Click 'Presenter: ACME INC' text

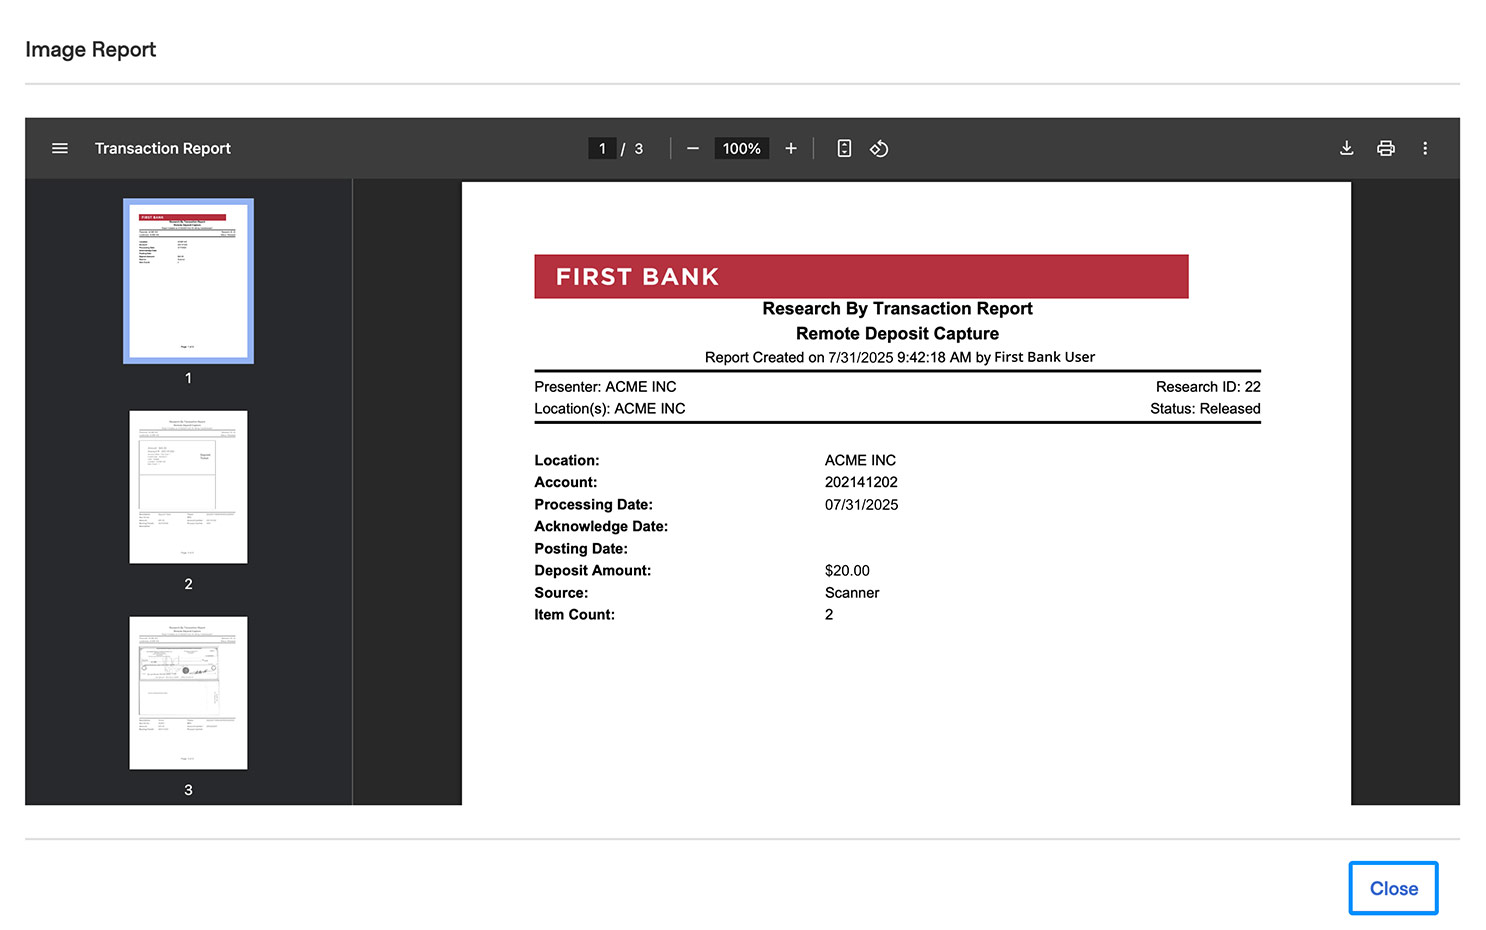pyautogui.click(x=605, y=387)
